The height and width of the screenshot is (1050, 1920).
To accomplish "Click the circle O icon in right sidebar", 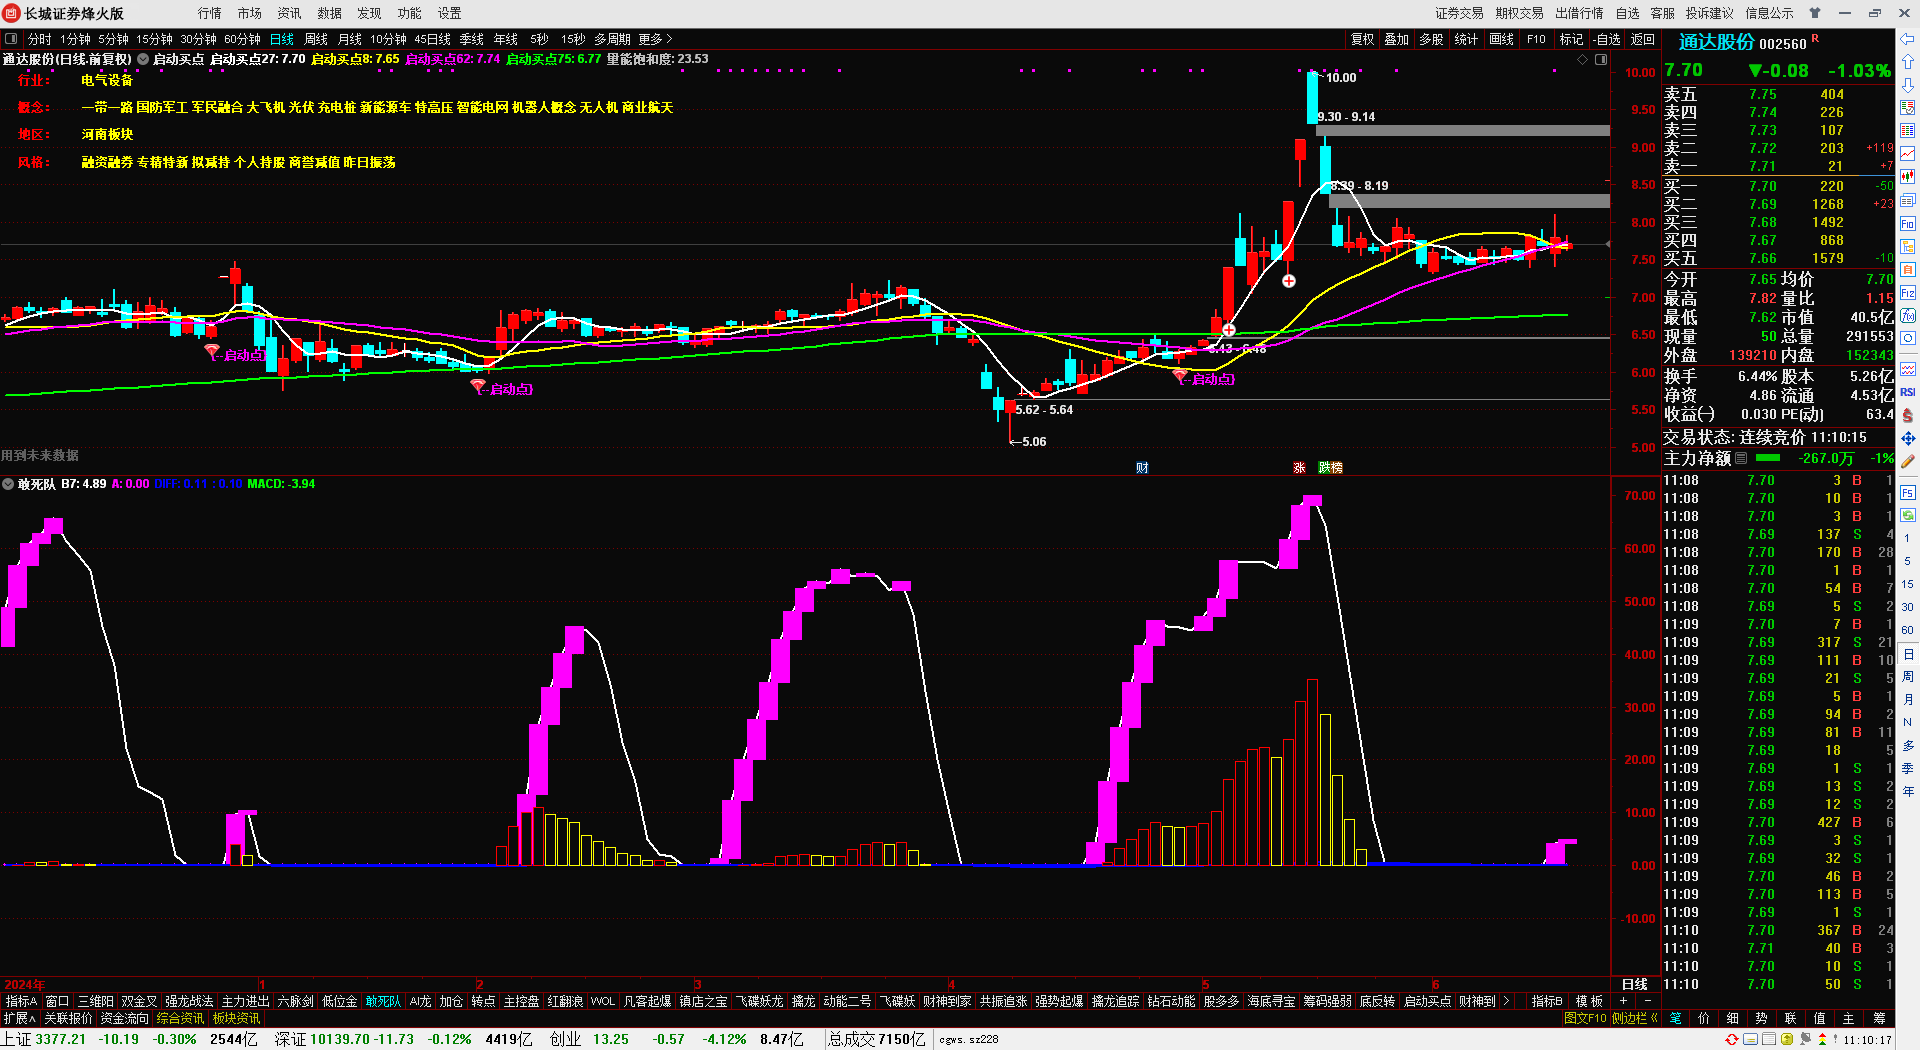I will point(1908,339).
